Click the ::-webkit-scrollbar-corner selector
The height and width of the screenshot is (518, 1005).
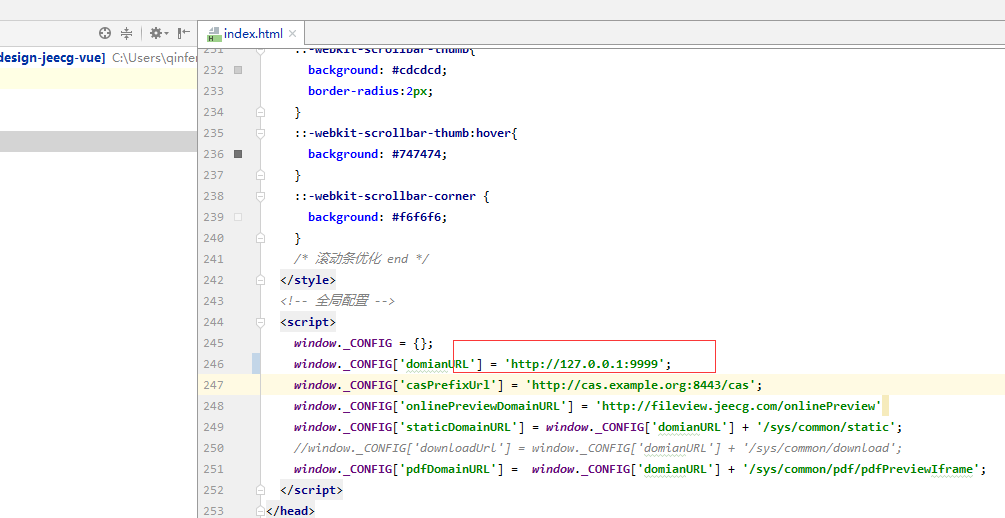pyautogui.click(x=385, y=196)
